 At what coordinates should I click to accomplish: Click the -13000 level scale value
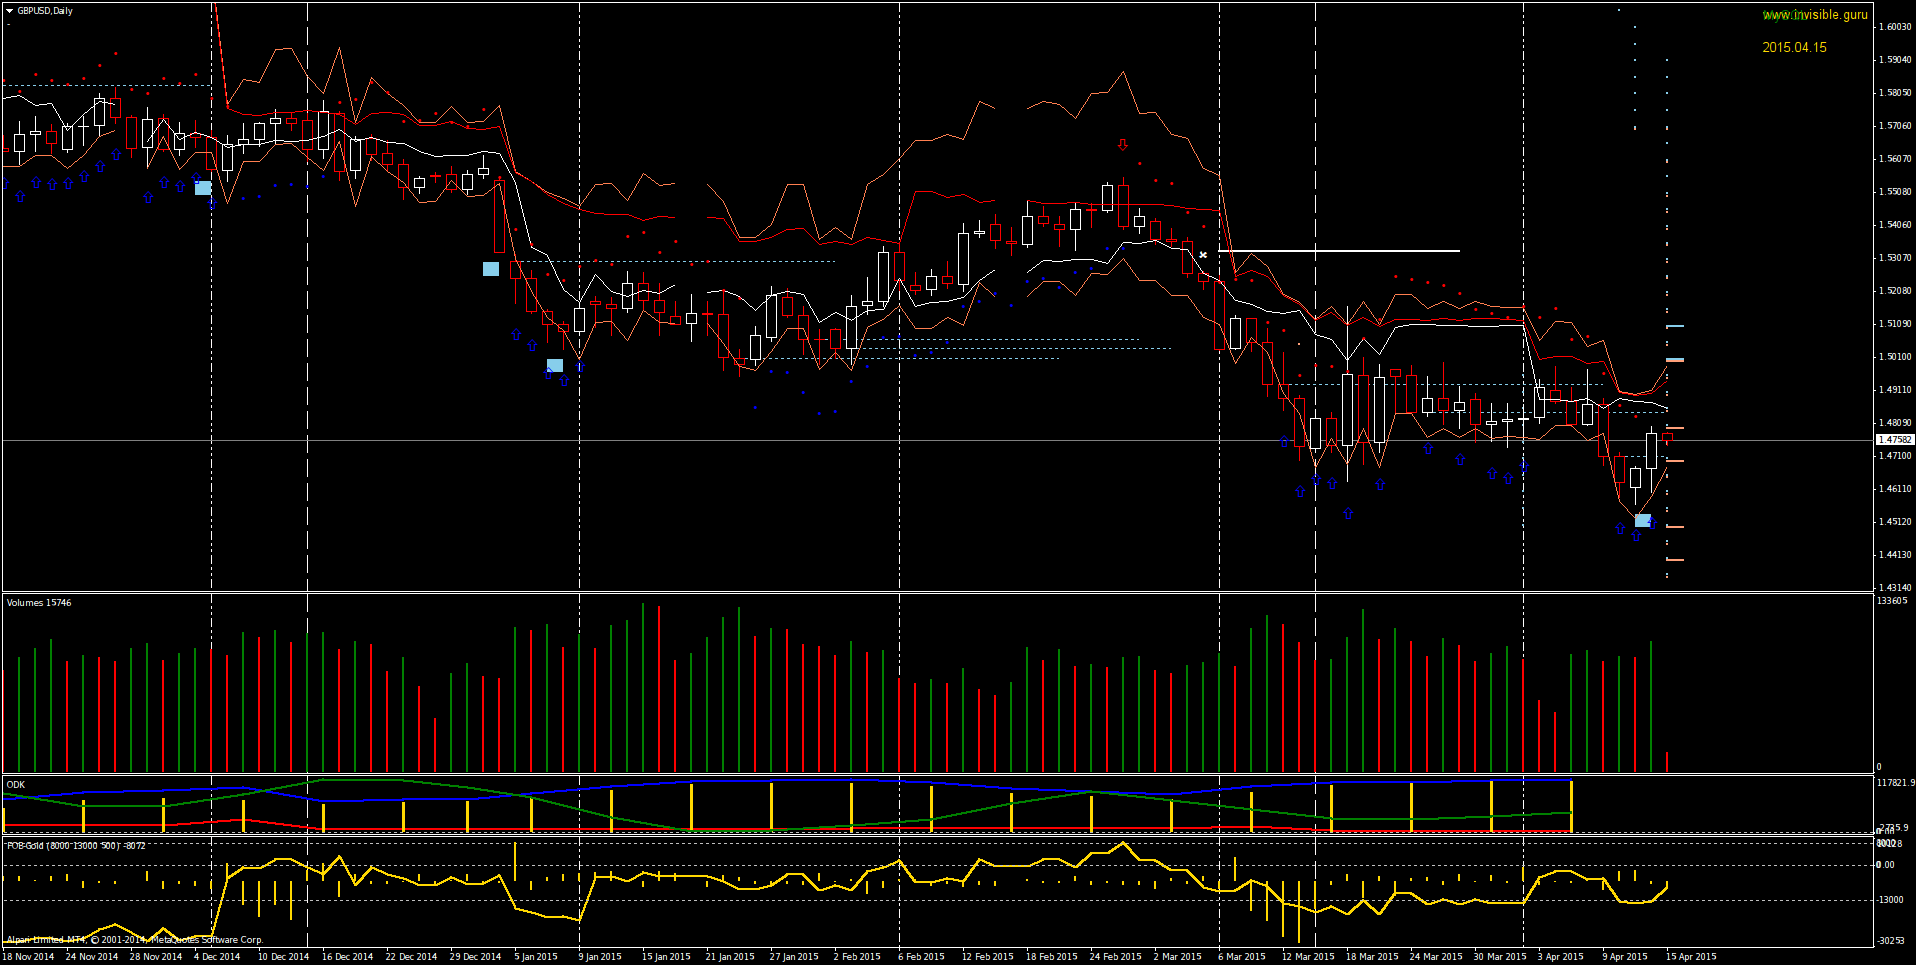pos(1891,900)
